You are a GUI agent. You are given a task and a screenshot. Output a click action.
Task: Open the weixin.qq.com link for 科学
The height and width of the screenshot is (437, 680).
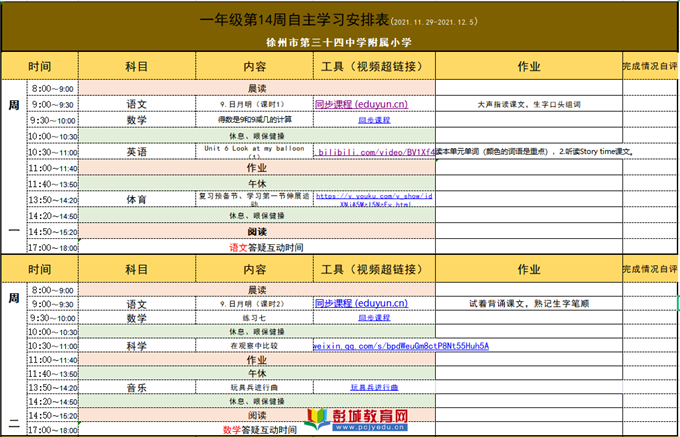(401, 346)
